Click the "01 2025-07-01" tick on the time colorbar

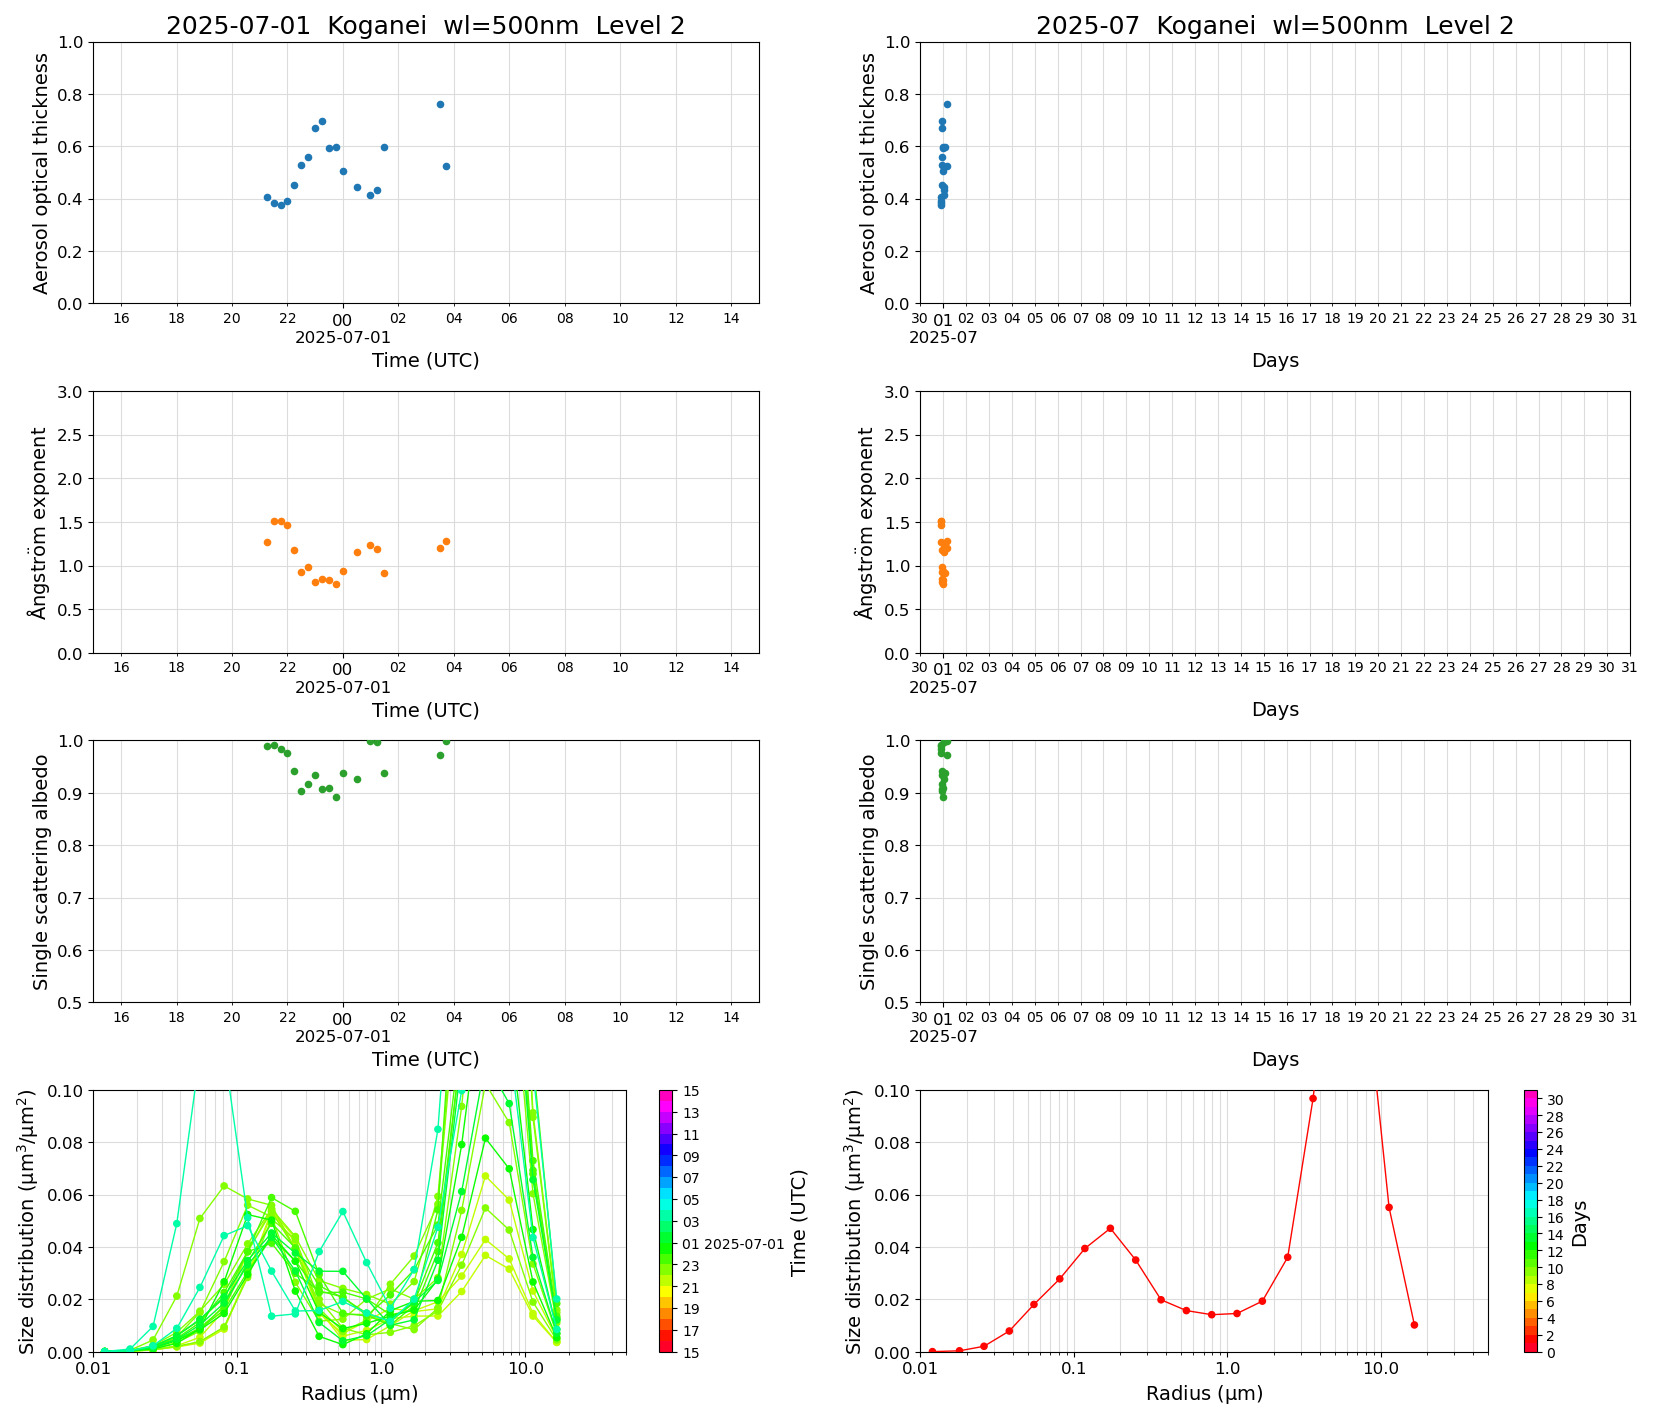734,1244
